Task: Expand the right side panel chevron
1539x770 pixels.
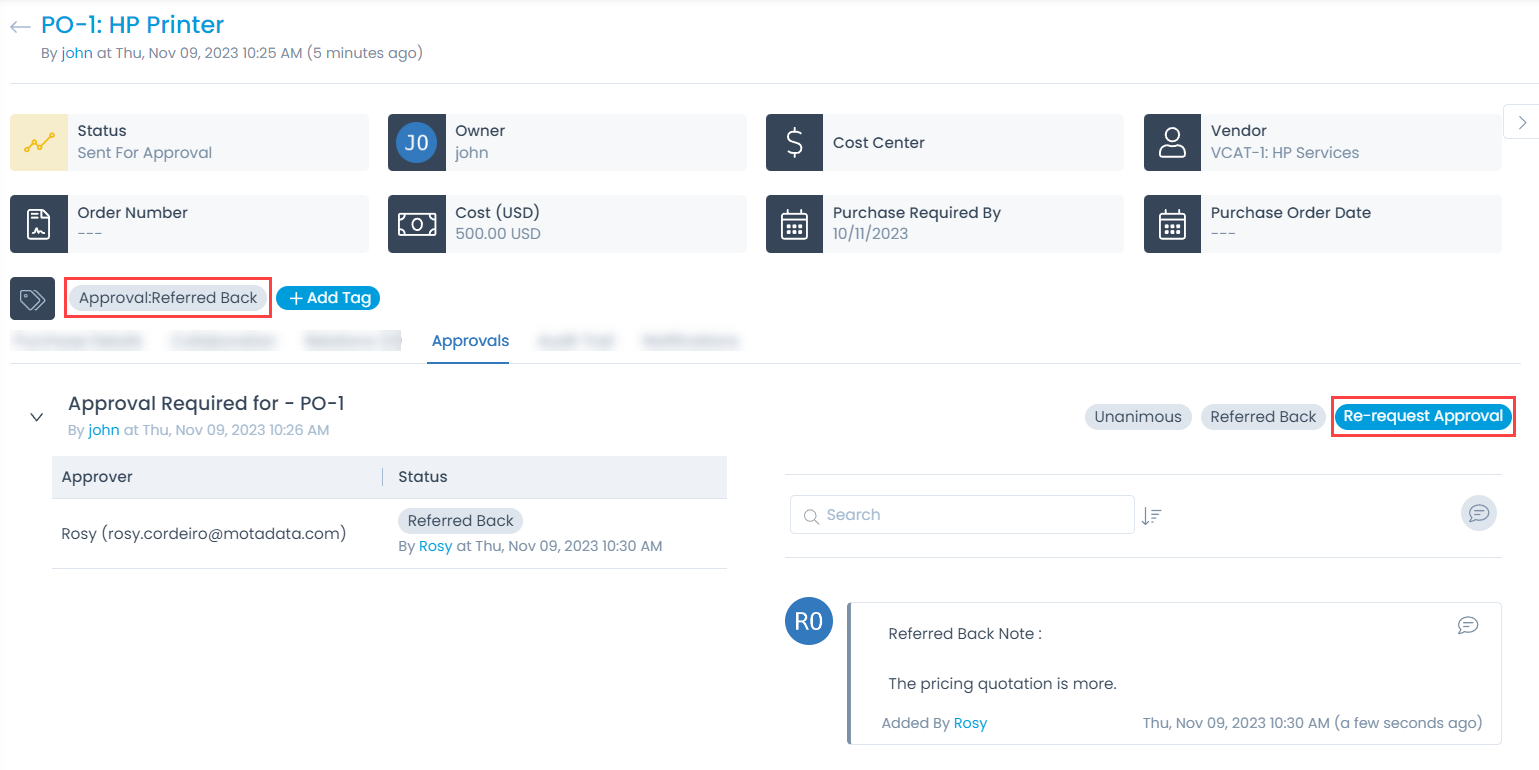Action: click(1522, 122)
